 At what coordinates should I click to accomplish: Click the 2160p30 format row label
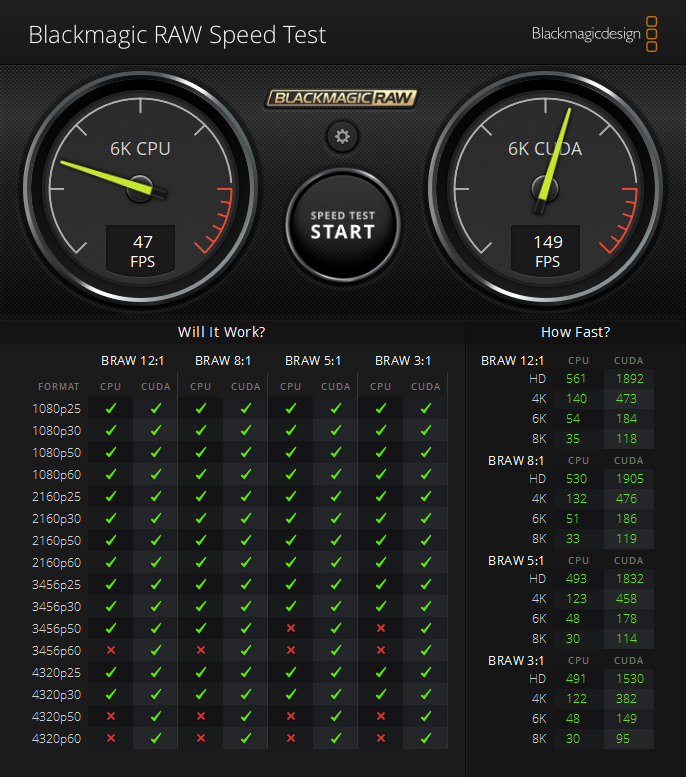57,519
